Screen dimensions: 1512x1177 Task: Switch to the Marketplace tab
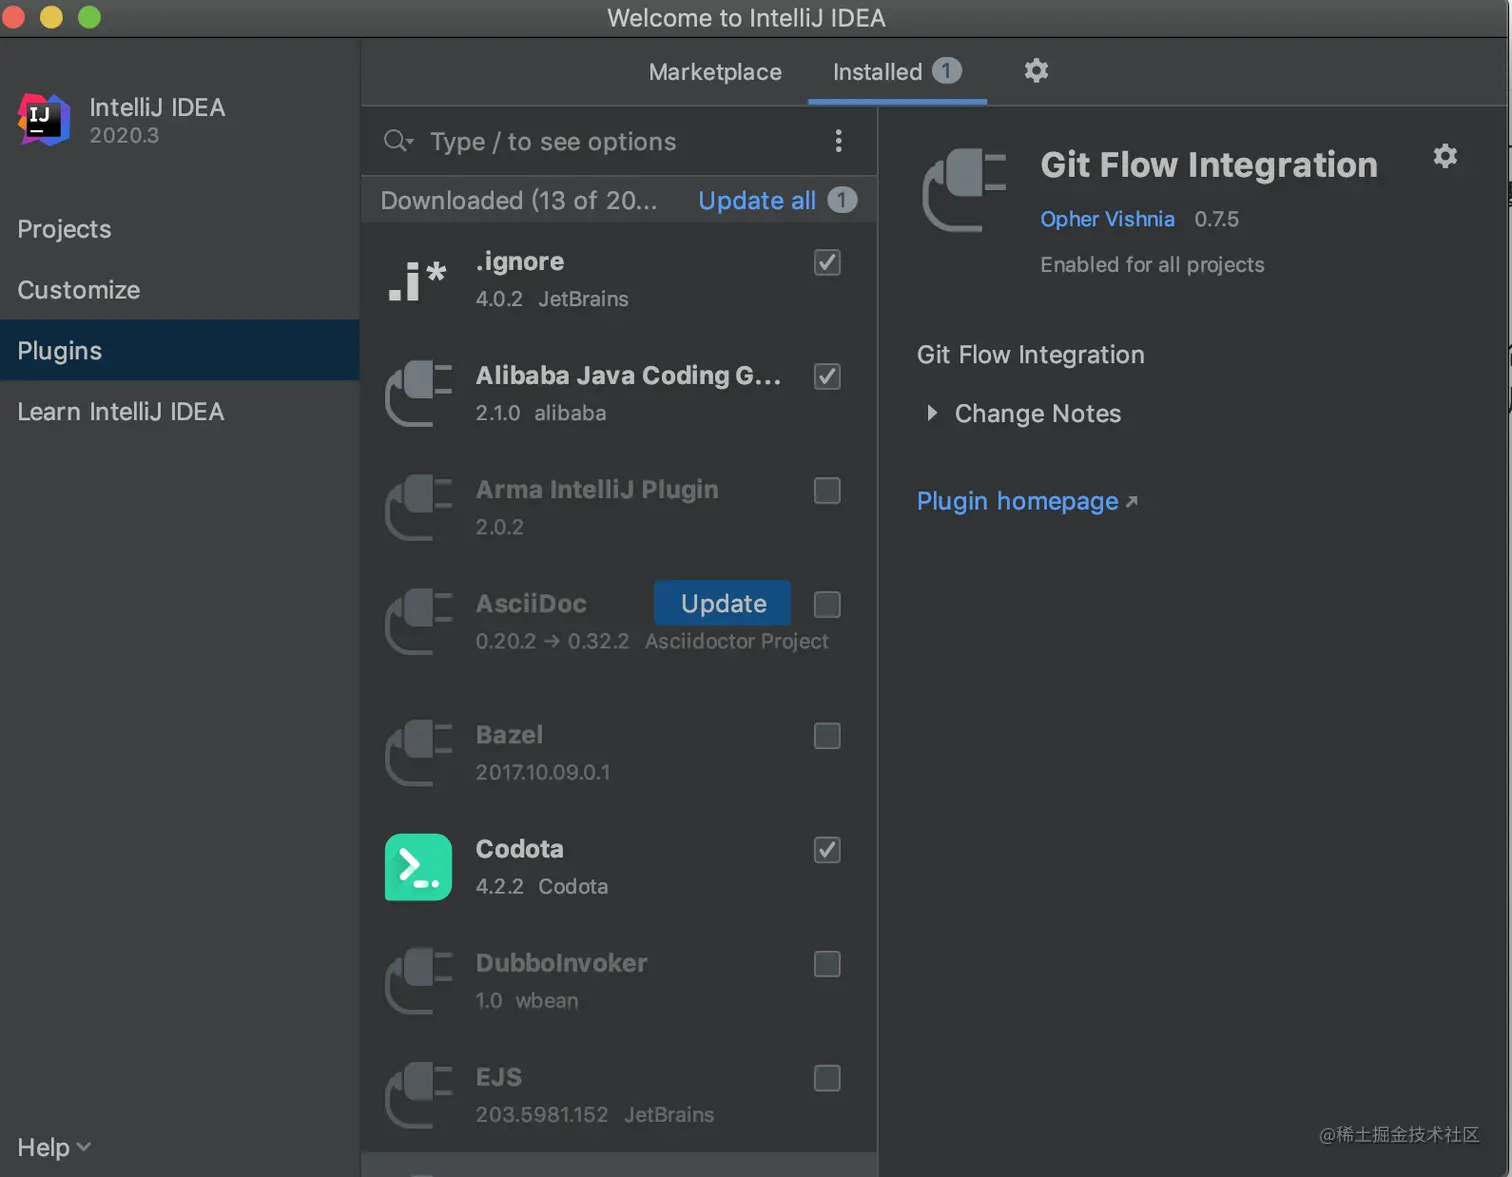[715, 72]
